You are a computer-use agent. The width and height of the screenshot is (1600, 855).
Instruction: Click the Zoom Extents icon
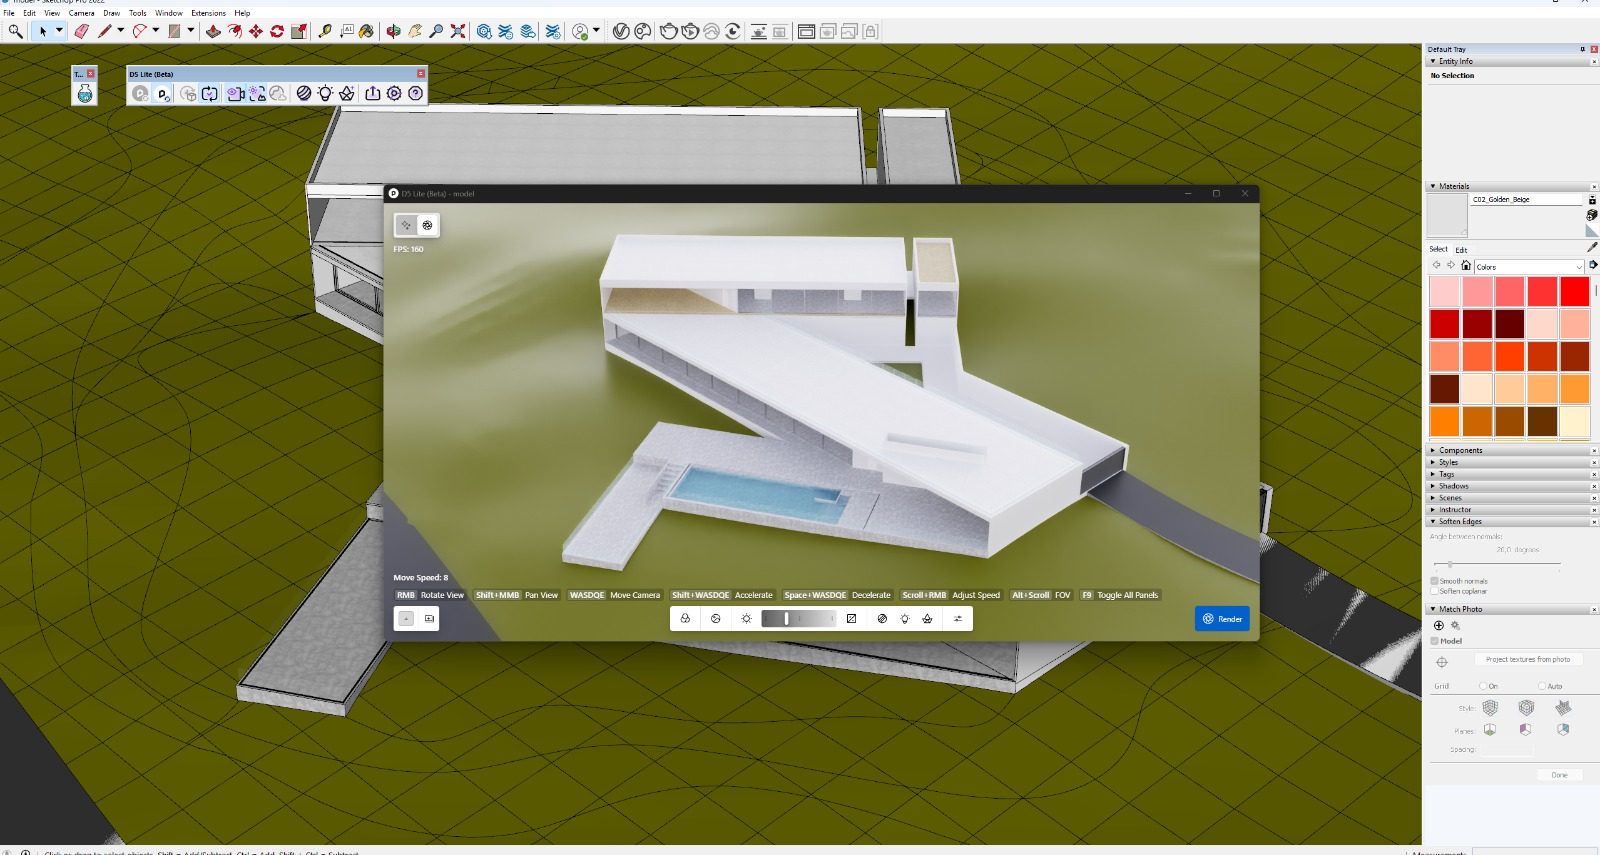click(x=458, y=31)
